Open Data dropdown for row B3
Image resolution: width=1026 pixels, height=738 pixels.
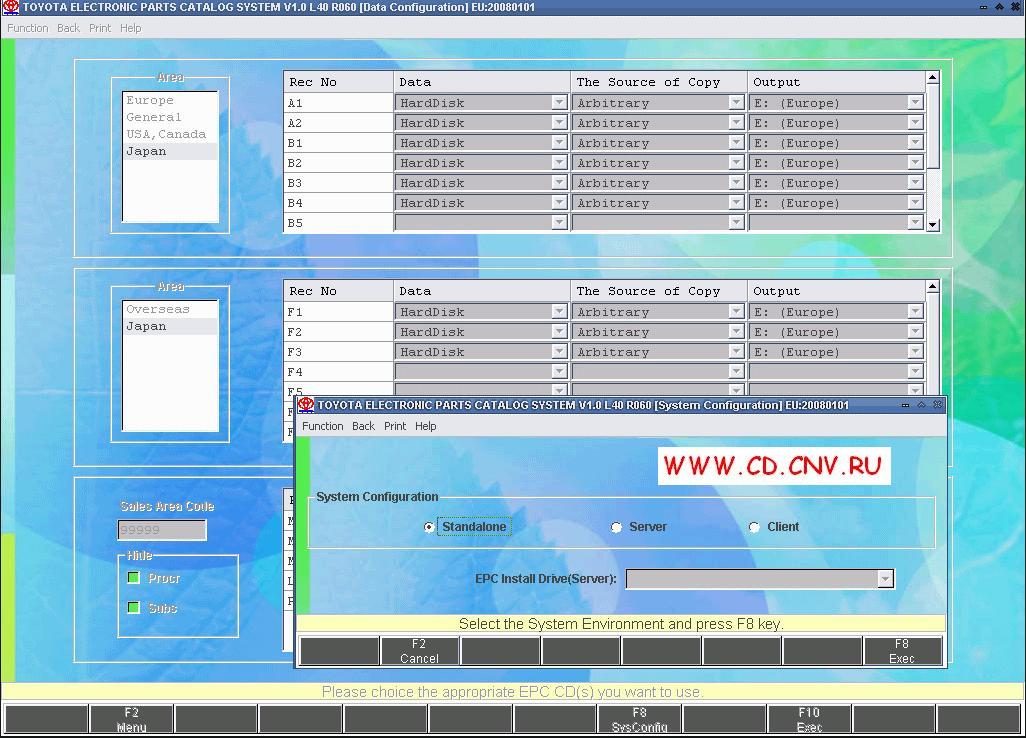tap(559, 183)
